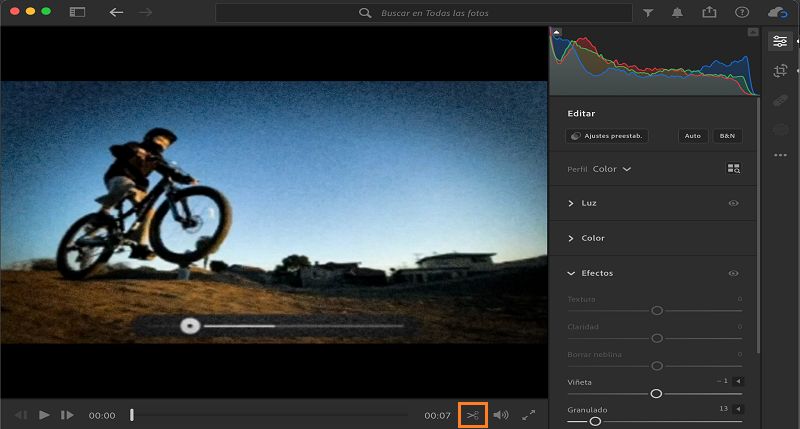Enter fullscreen with expand arrows icon
The image size is (800, 429).
click(529, 415)
